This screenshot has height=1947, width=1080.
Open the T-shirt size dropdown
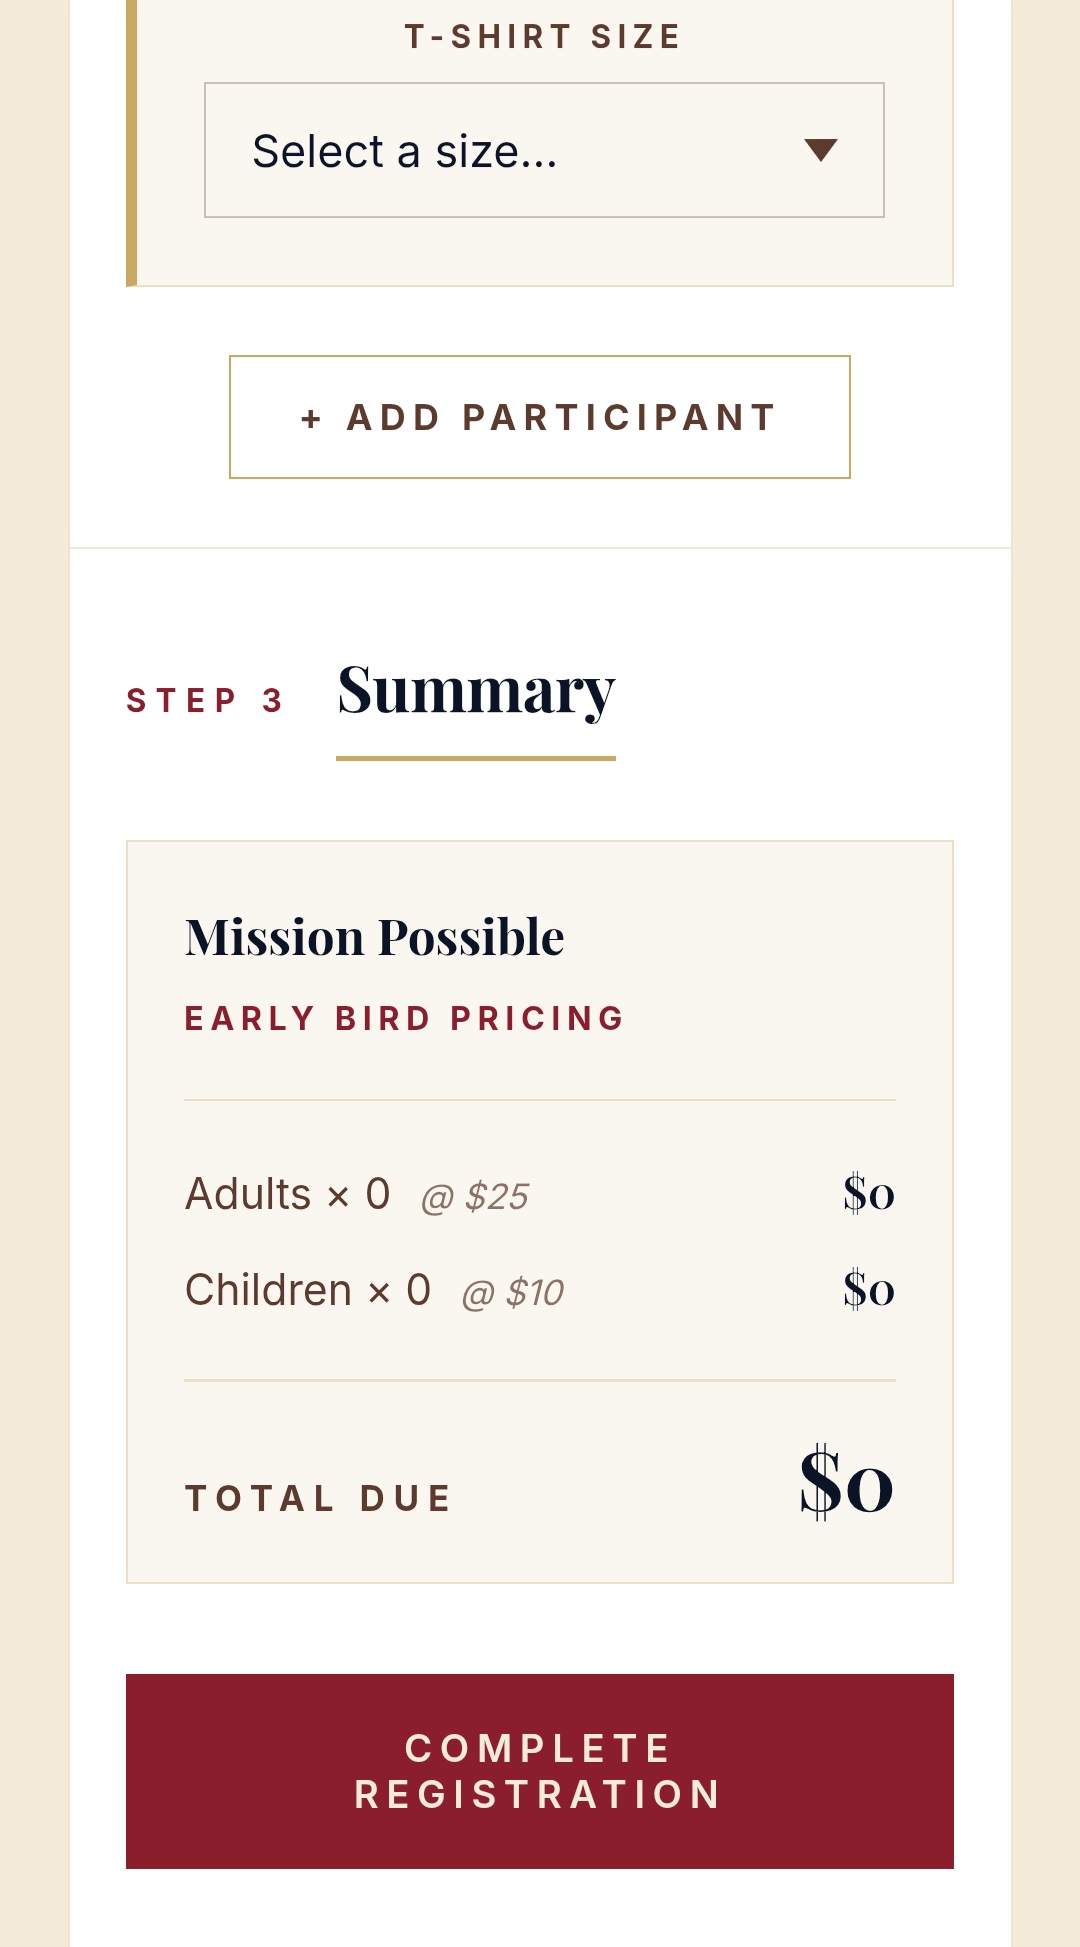pyautogui.click(x=544, y=150)
